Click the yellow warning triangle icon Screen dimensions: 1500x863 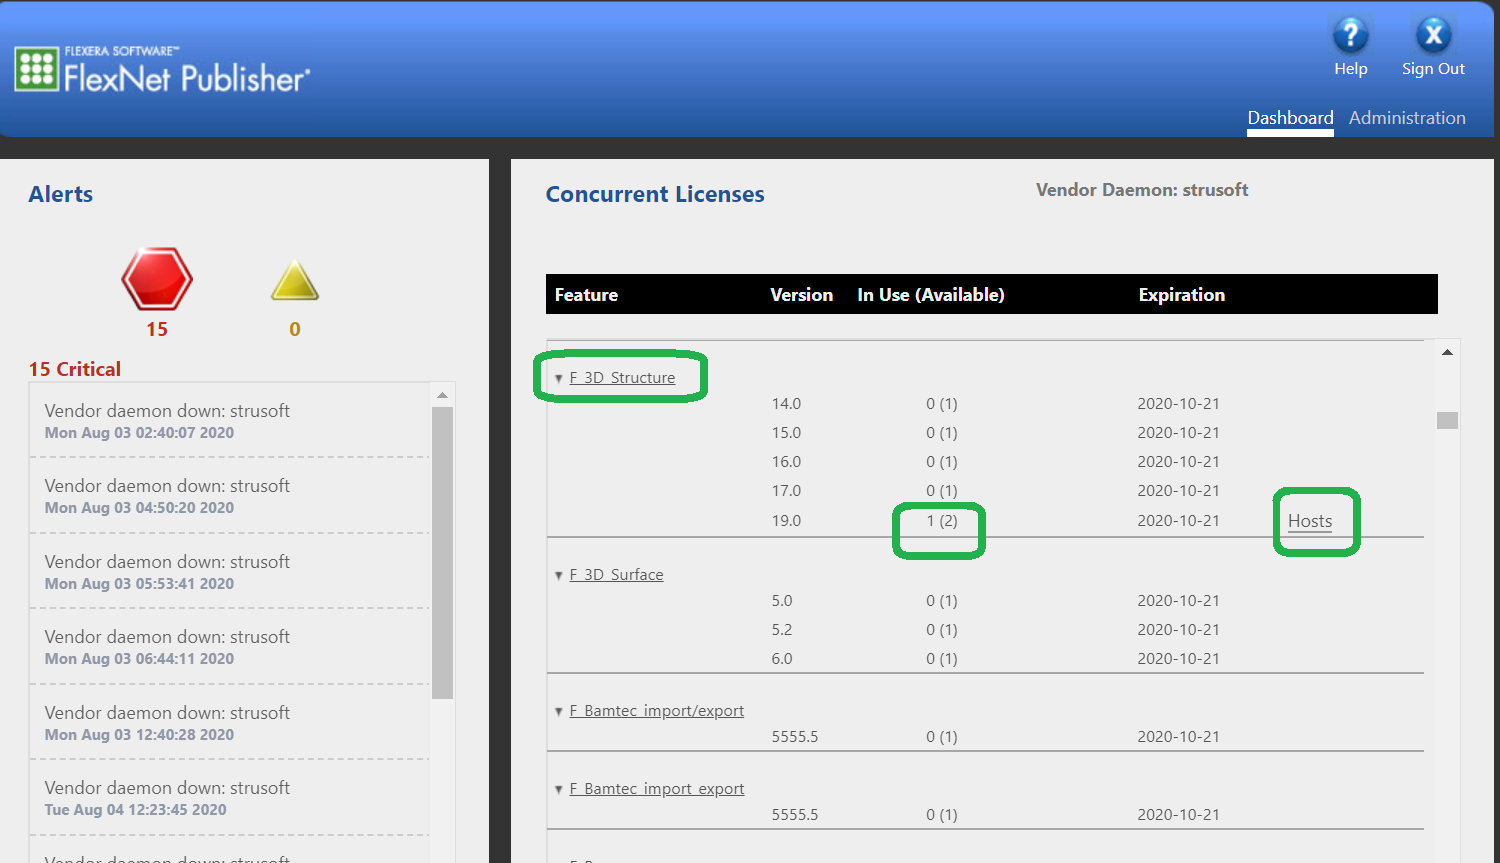[295, 281]
